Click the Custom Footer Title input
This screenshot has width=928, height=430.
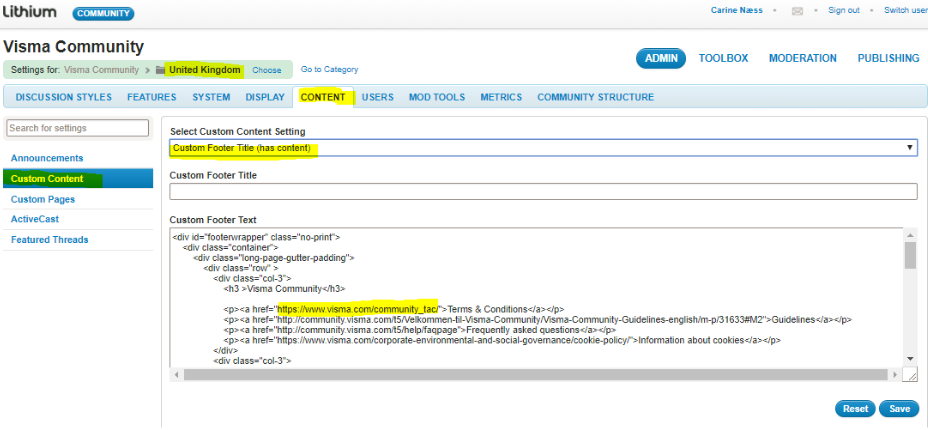[543, 192]
